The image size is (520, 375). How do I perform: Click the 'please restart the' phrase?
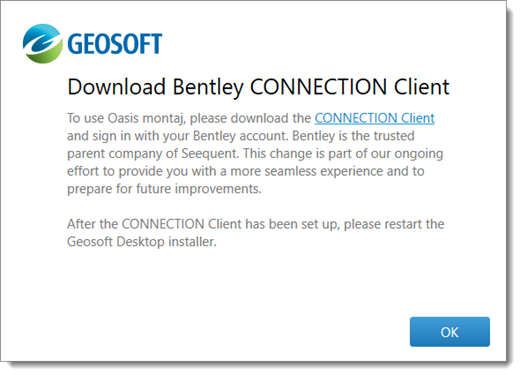(394, 224)
